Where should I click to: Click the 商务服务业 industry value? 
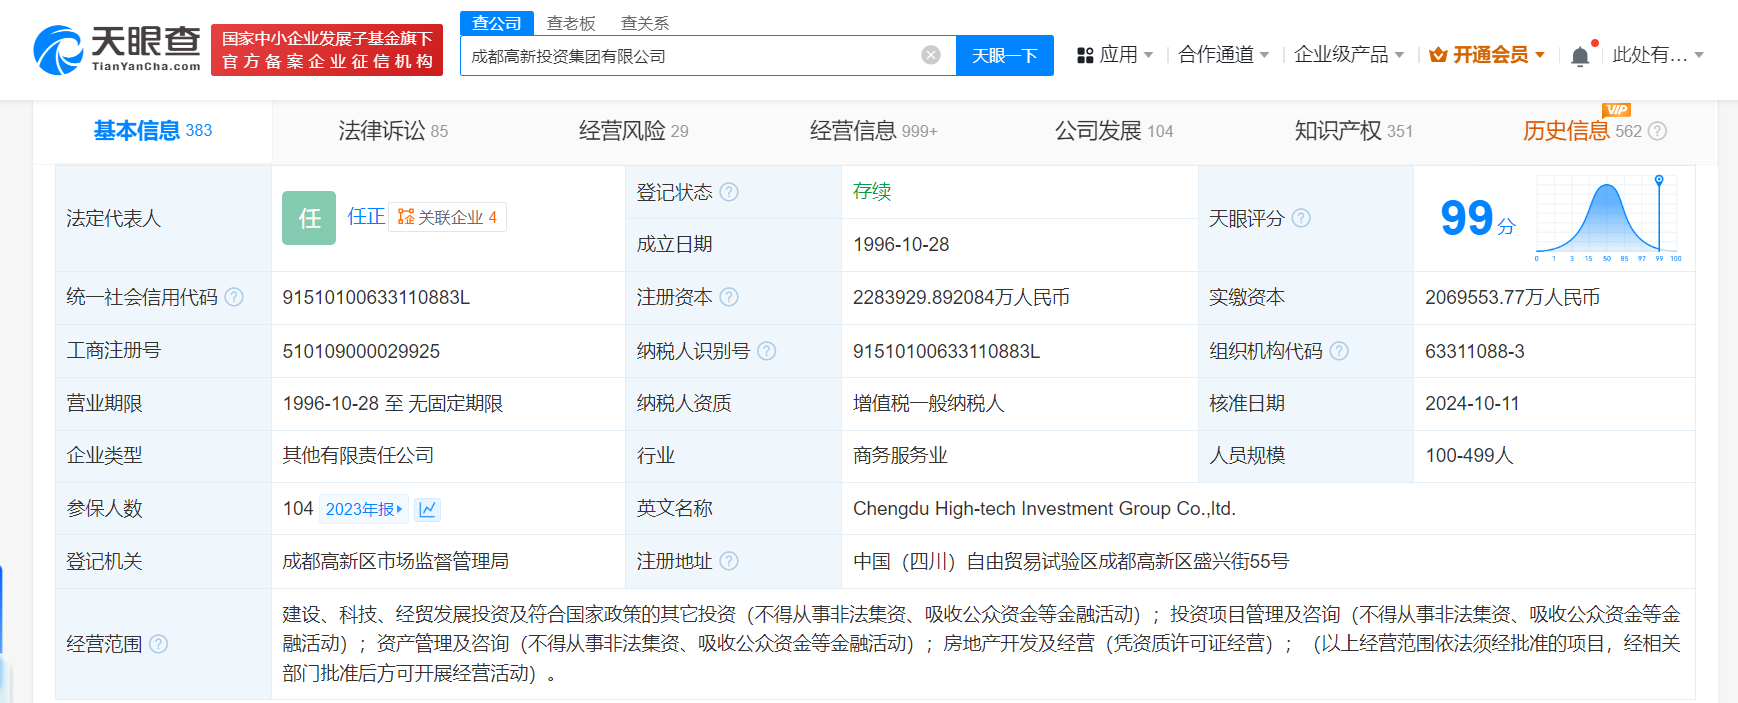(900, 456)
